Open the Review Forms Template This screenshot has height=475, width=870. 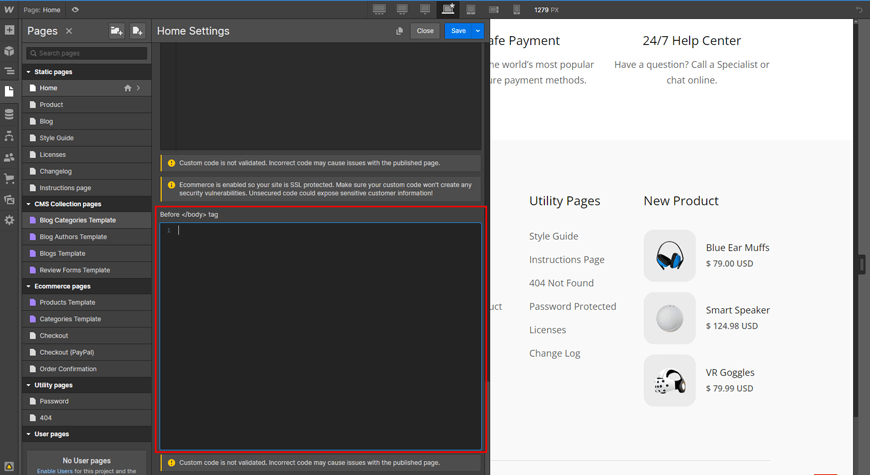87,270
